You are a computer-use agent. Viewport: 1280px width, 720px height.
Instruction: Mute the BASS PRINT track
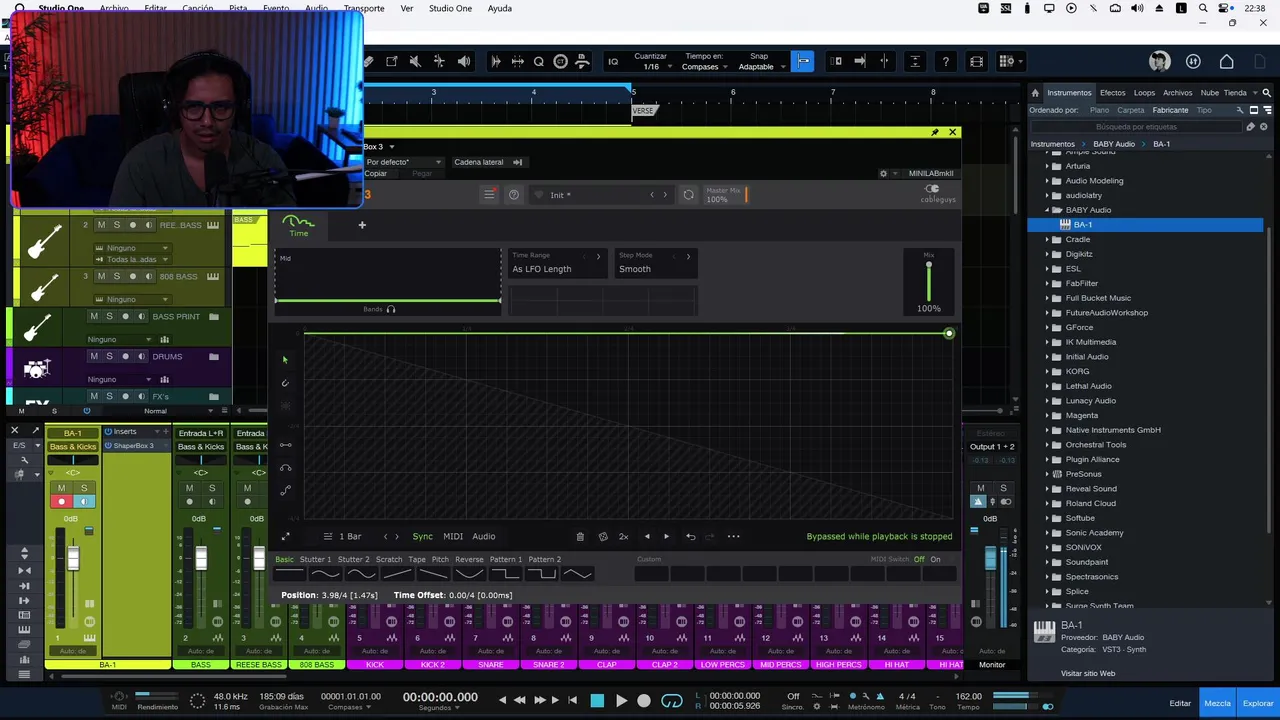point(94,317)
